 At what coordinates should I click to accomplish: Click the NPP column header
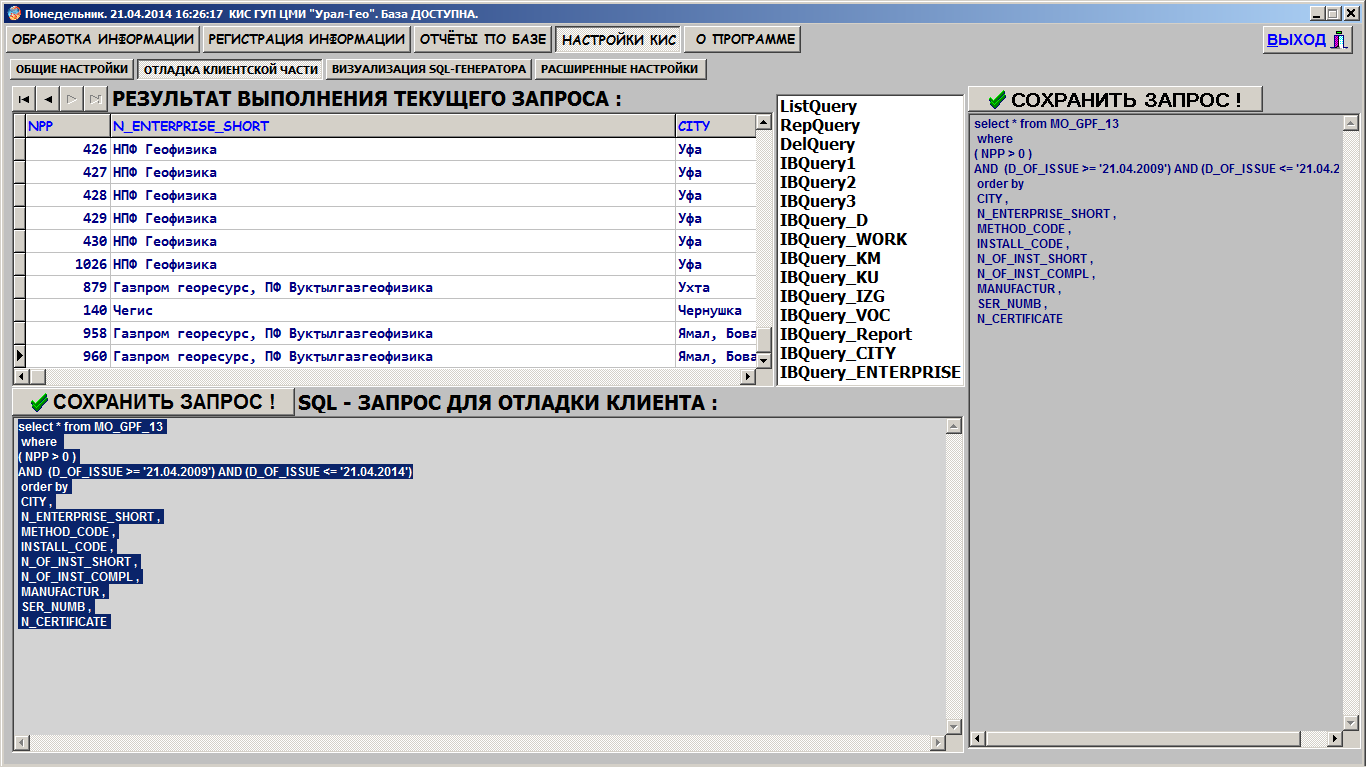[68, 126]
